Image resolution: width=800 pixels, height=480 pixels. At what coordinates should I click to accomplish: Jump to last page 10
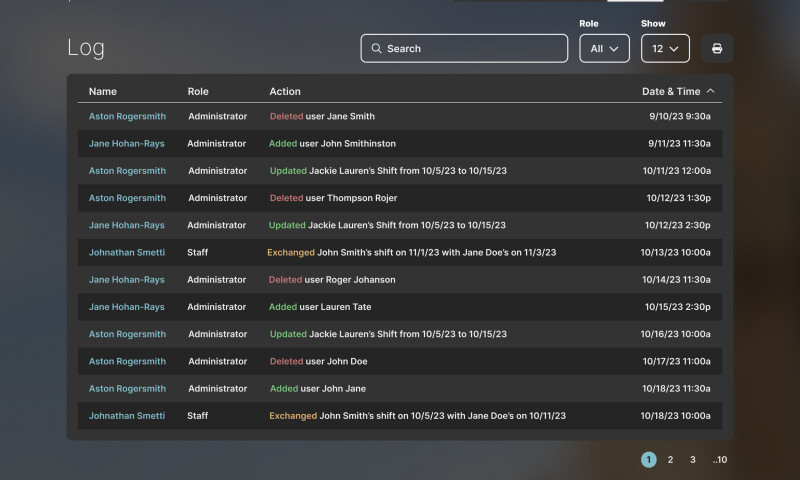(720, 460)
